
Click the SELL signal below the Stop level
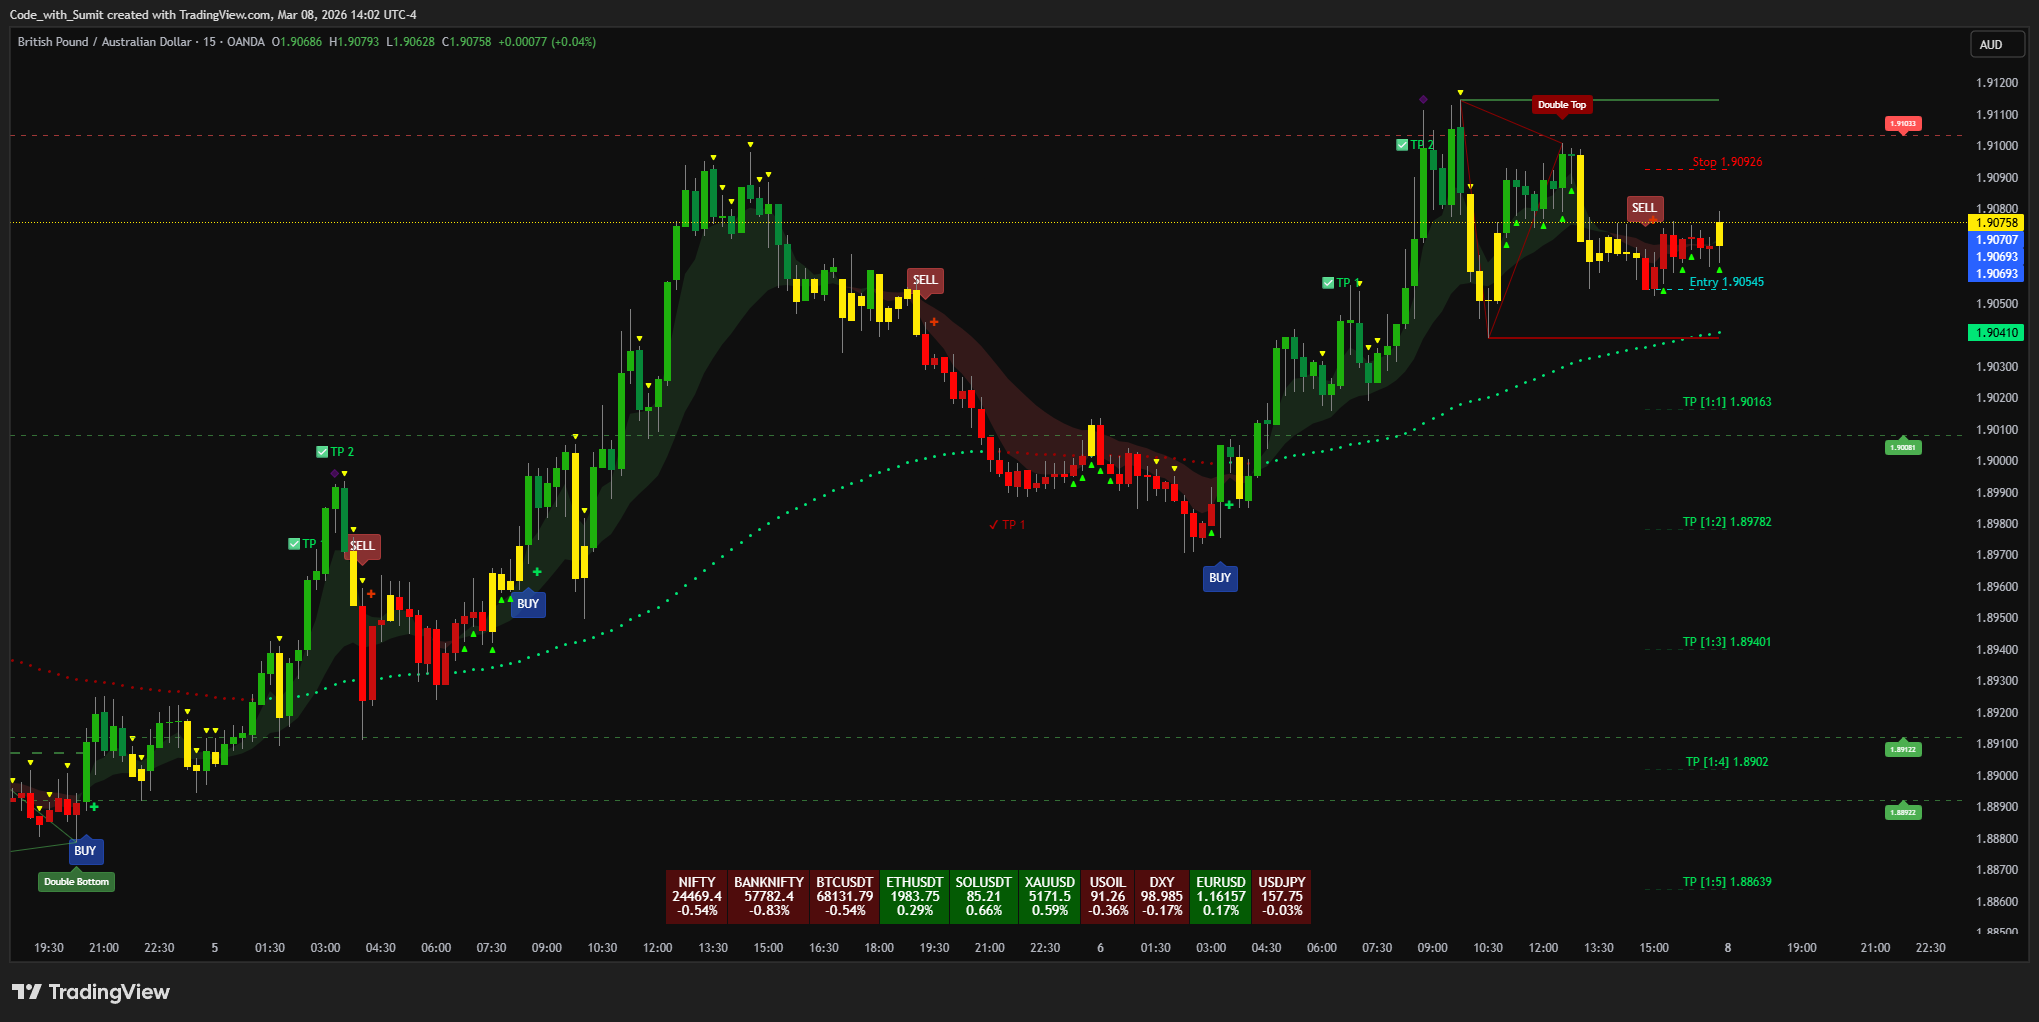1644,208
